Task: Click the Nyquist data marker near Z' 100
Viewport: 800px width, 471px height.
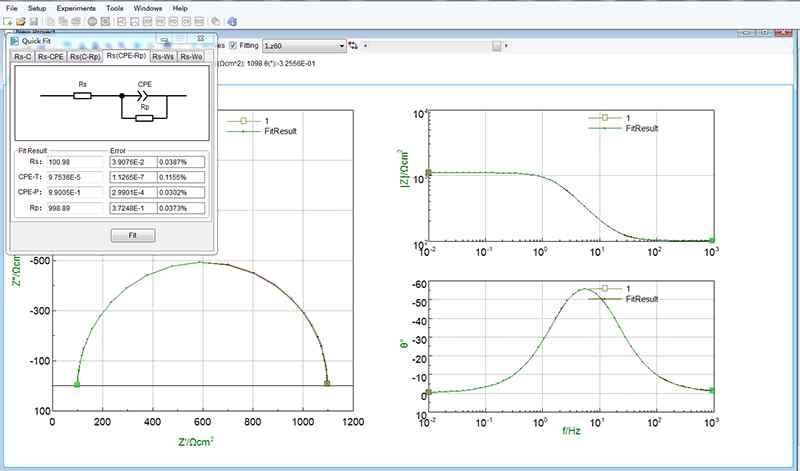Action: [x=77, y=384]
